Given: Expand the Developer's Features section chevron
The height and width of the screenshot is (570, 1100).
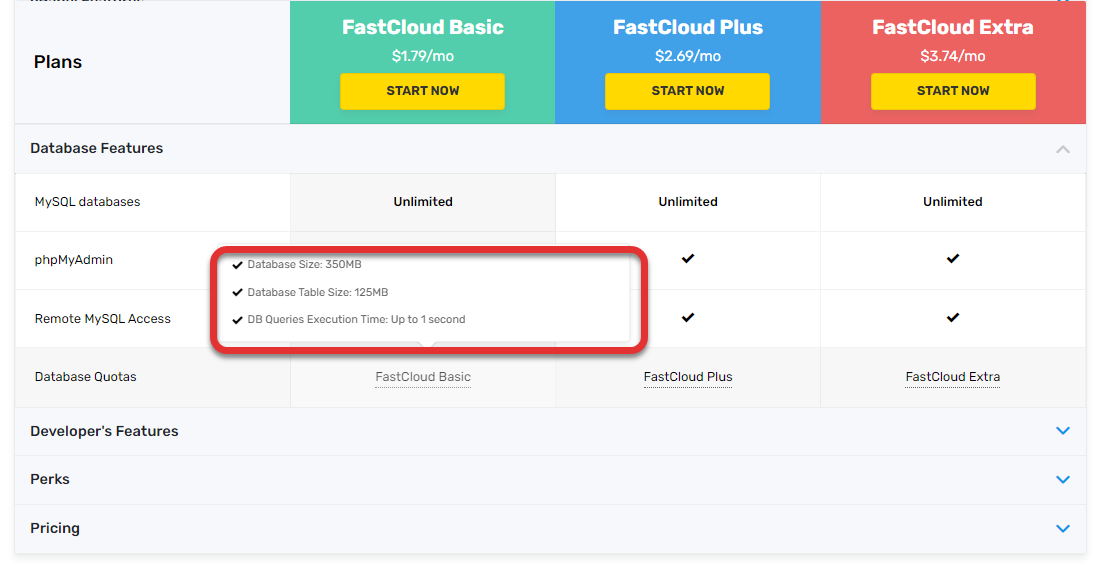Looking at the screenshot, I should [1063, 430].
